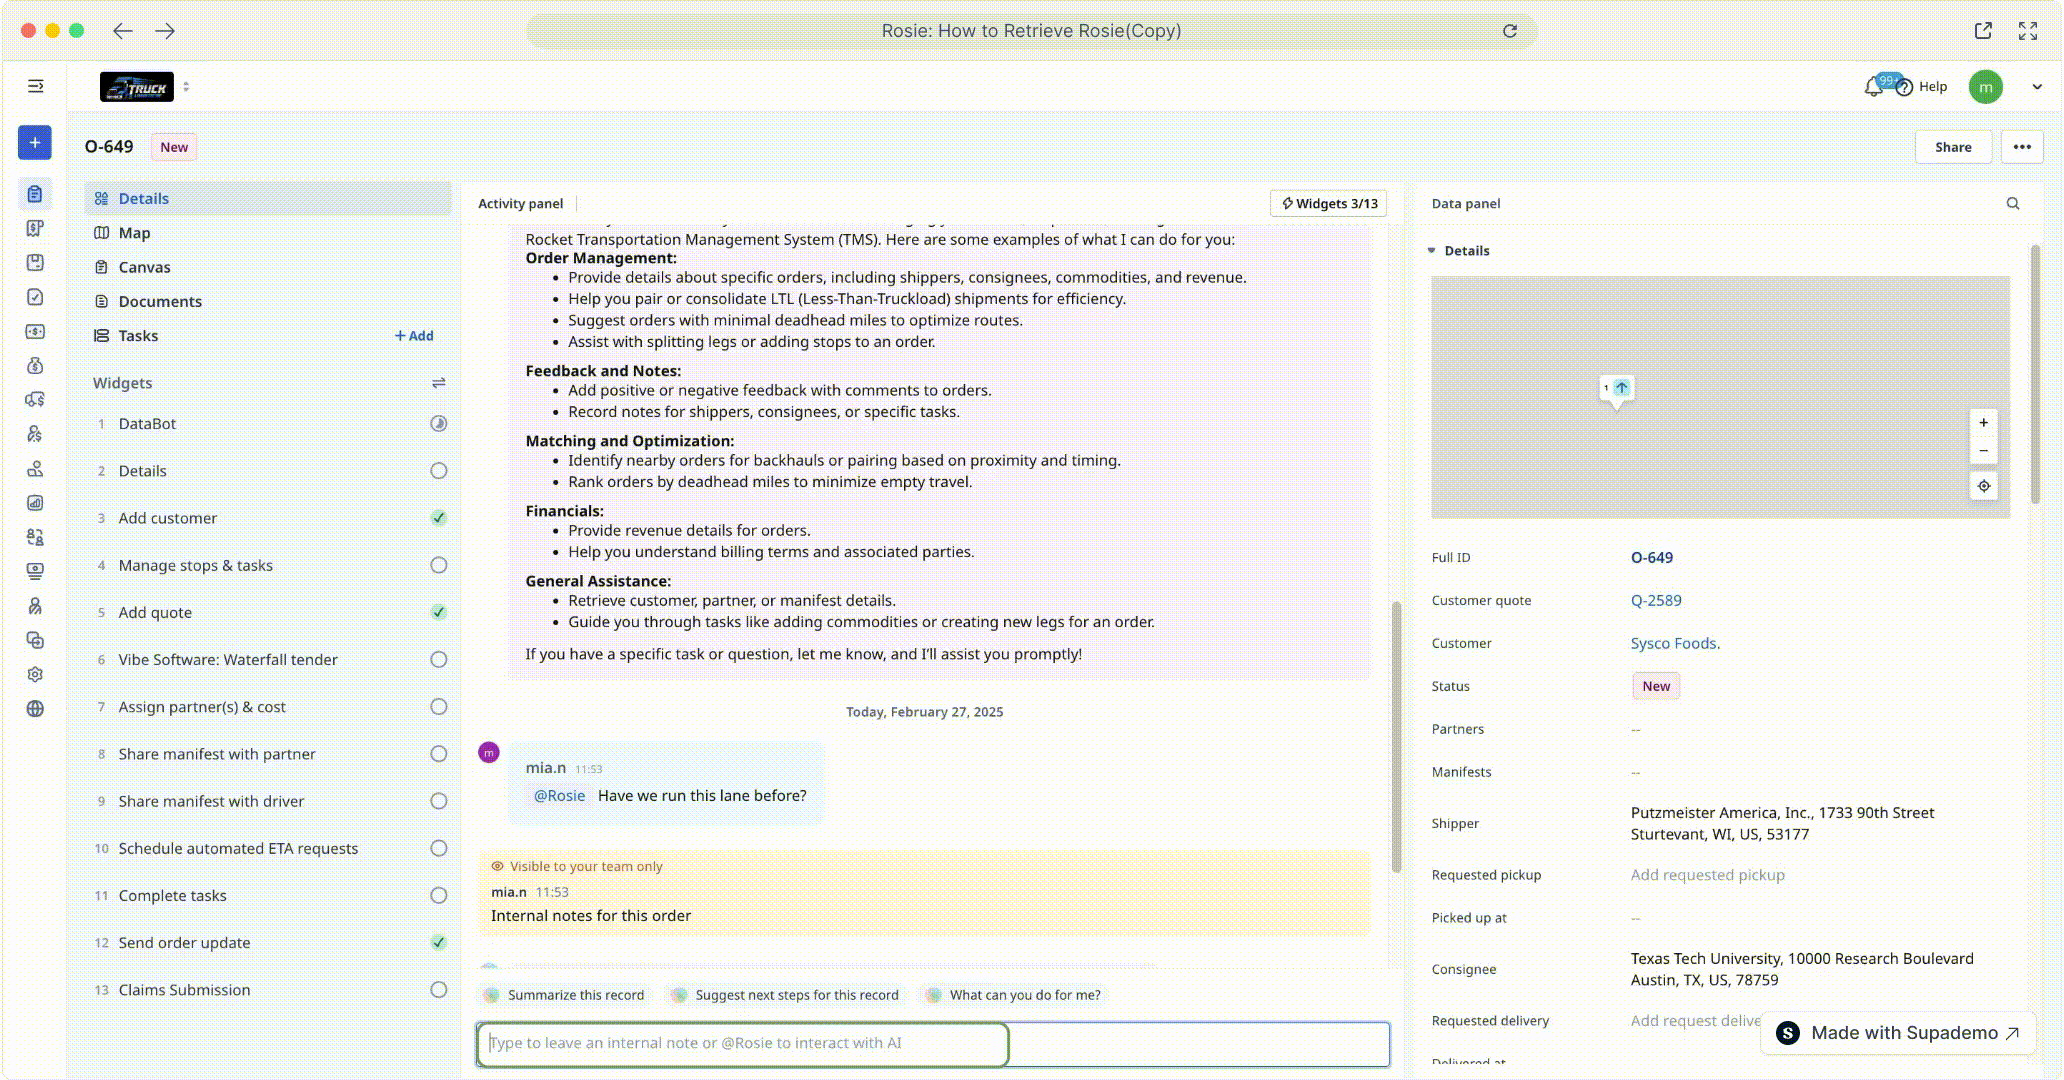Toggle the Manage stops & tasks circle
2064x1080 pixels.
click(438, 565)
